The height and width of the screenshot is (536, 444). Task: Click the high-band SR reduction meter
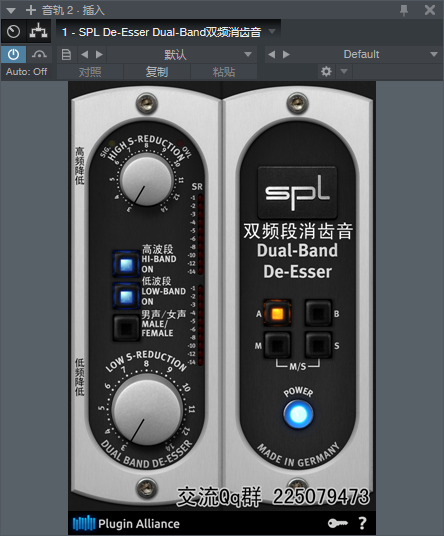[x=201, y=234]
